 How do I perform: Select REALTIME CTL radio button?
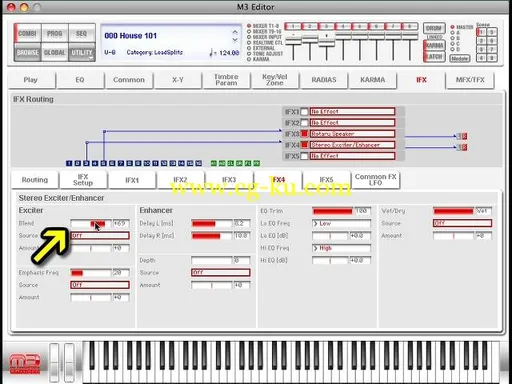point(249,43)
